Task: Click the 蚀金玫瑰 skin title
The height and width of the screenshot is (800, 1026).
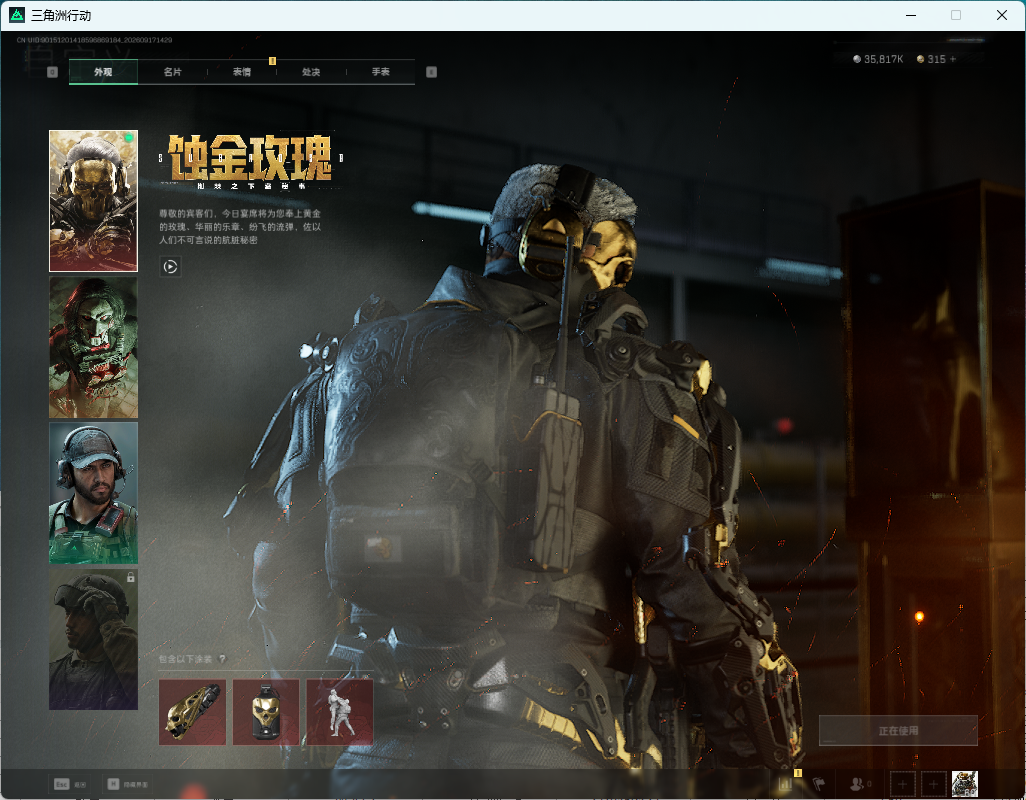Action: 250,158
